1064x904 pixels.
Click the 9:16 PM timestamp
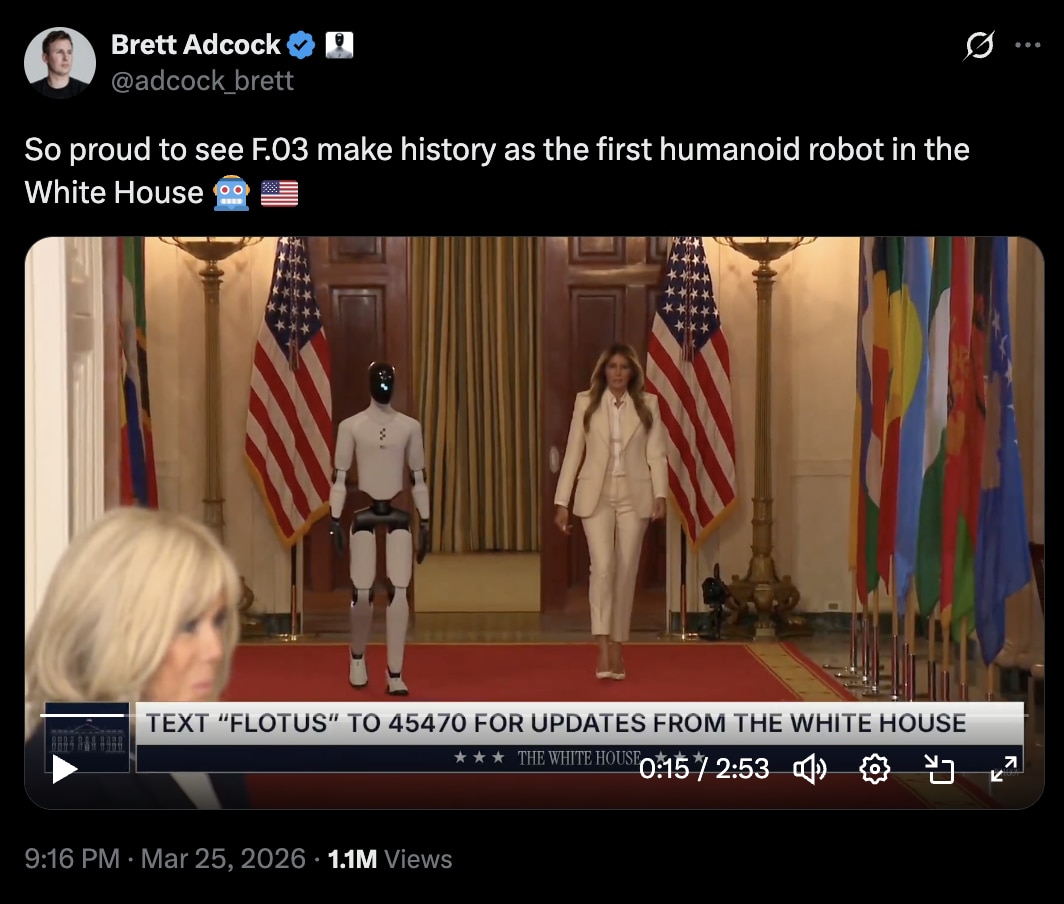pos(72,859)
